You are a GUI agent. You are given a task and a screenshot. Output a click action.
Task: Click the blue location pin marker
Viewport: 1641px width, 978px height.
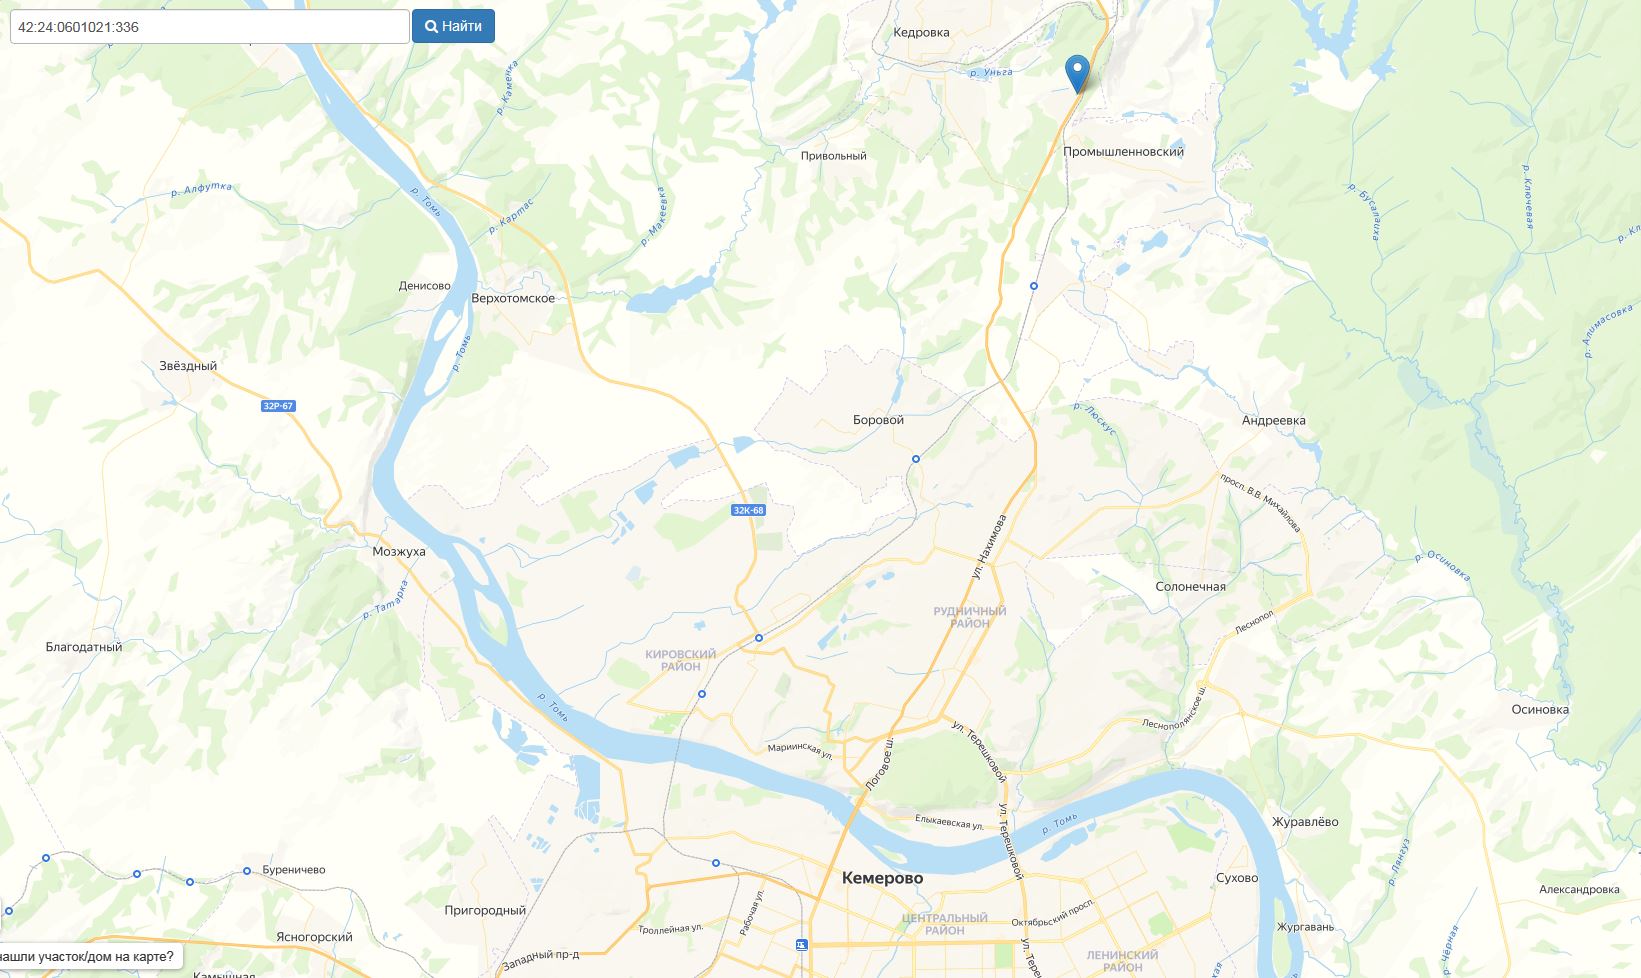tap(1077, 74)
